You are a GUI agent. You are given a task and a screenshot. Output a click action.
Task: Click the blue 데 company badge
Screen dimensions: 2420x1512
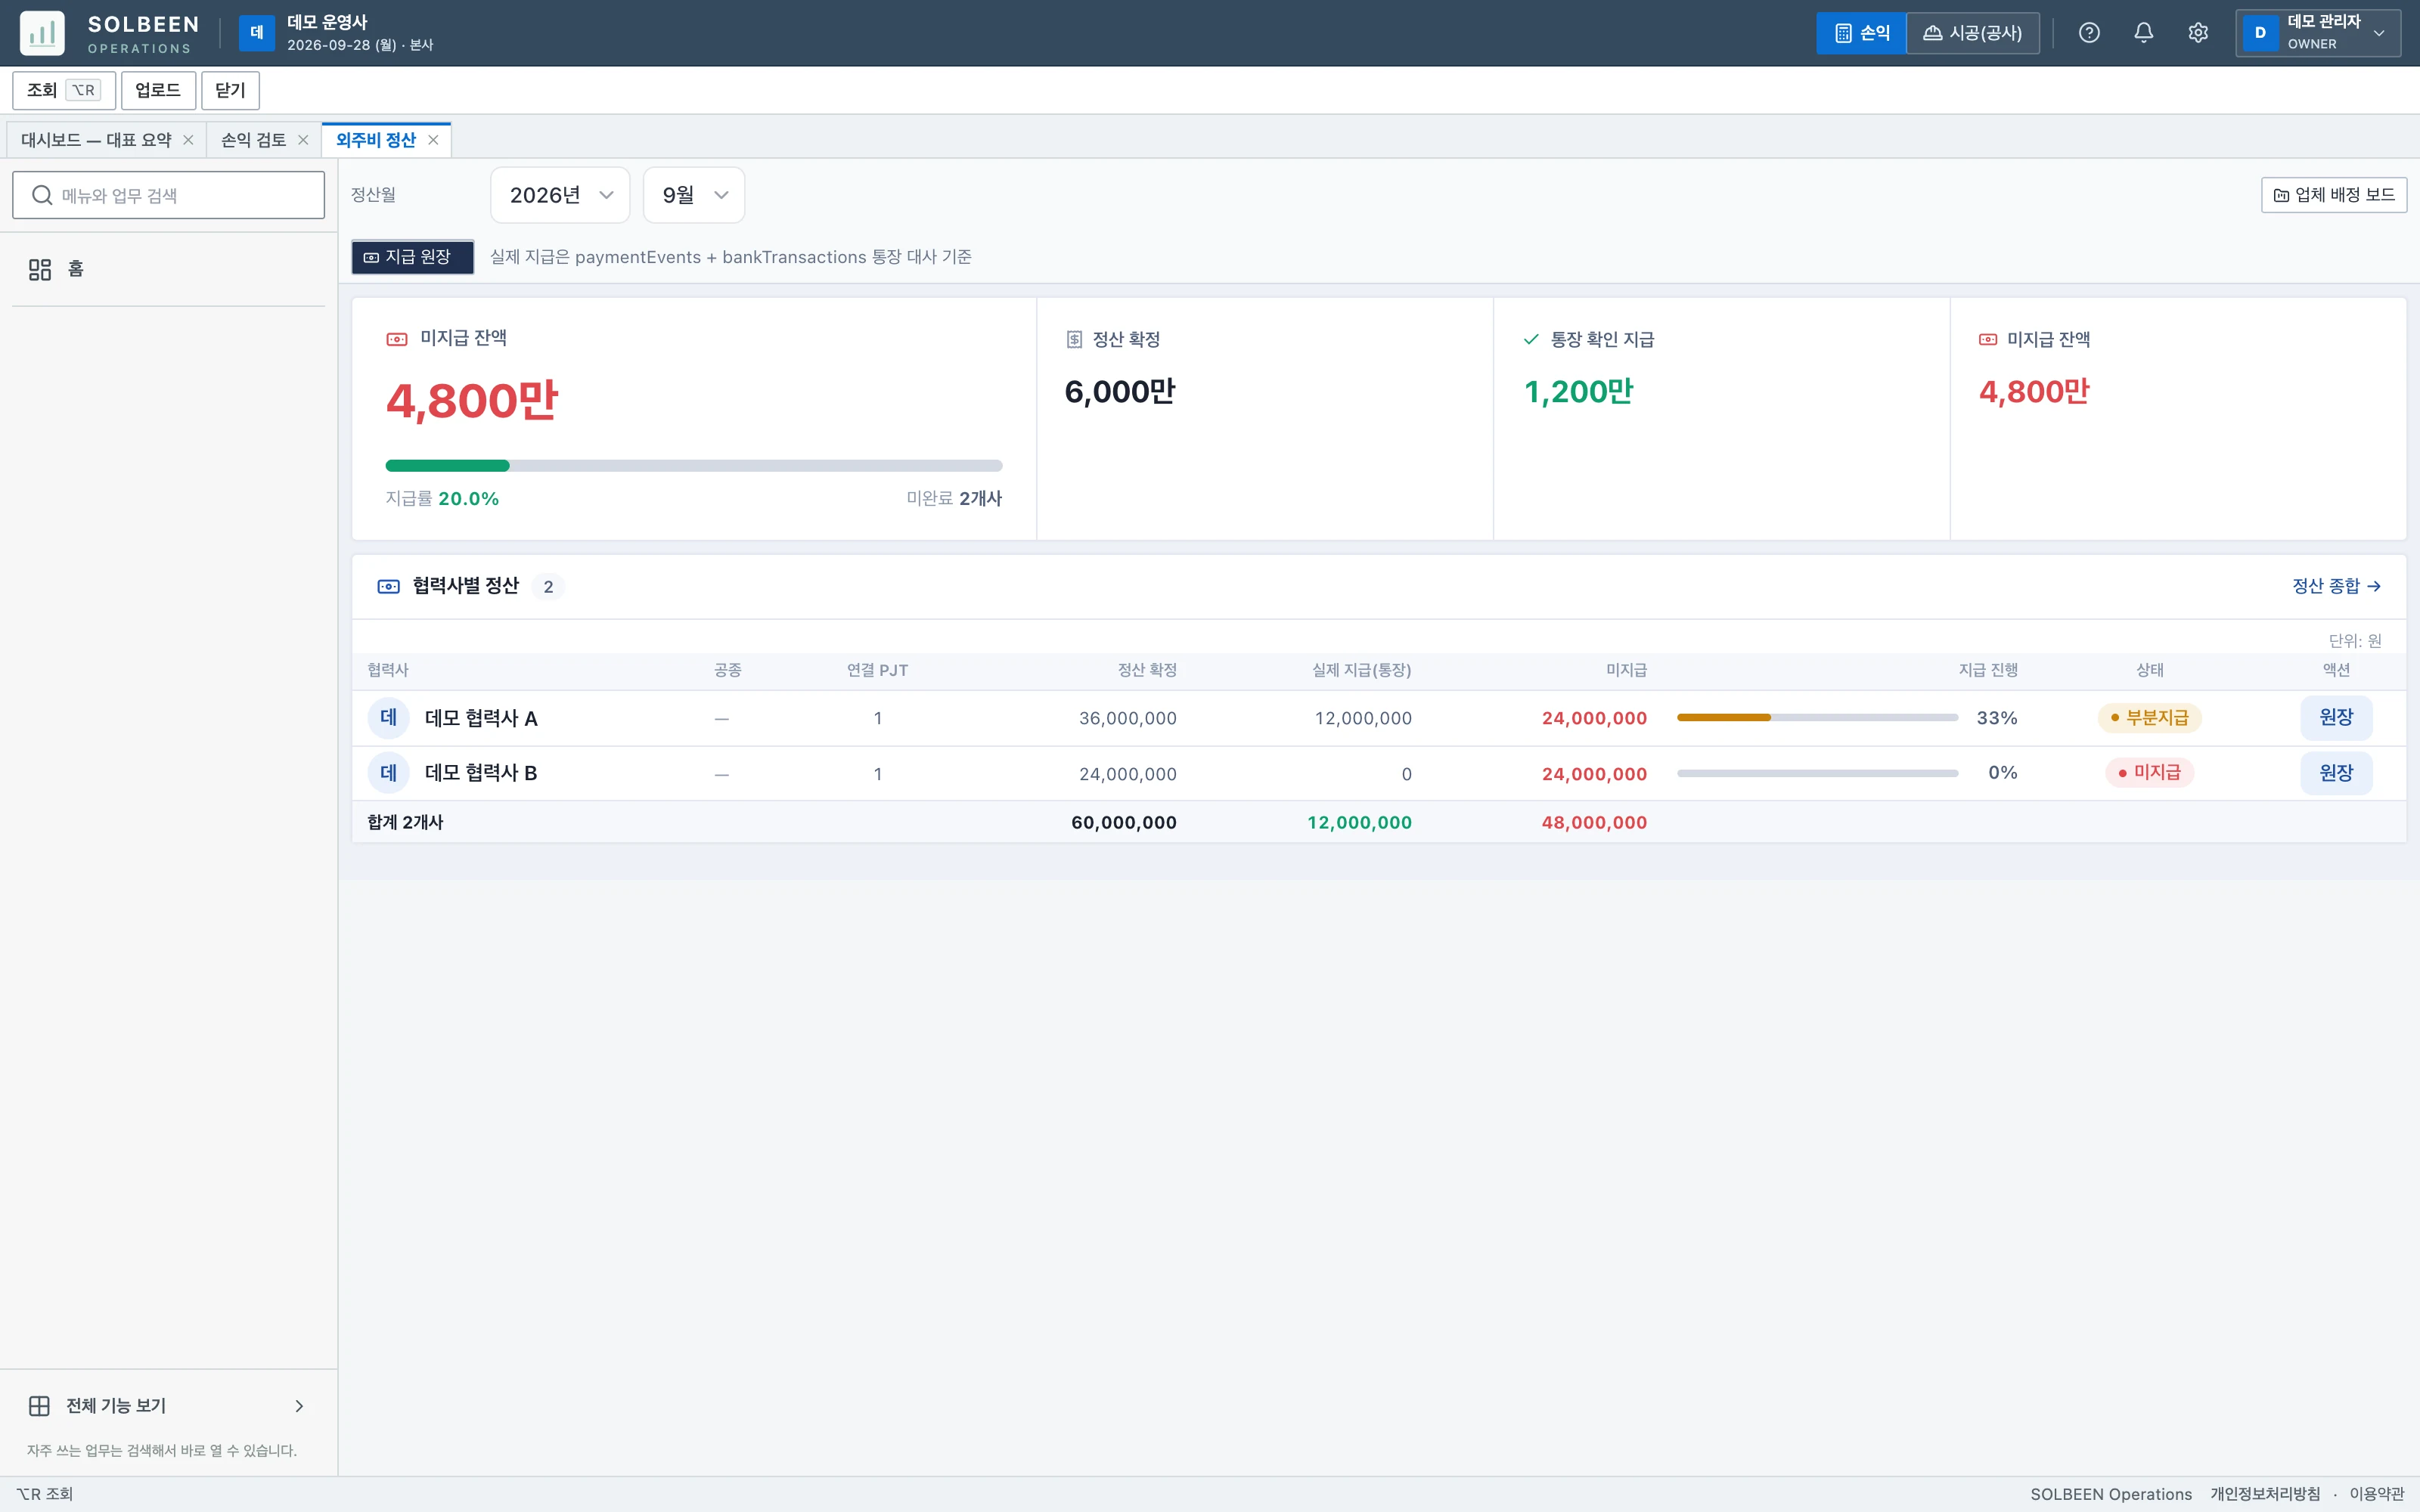coord(256,33)
